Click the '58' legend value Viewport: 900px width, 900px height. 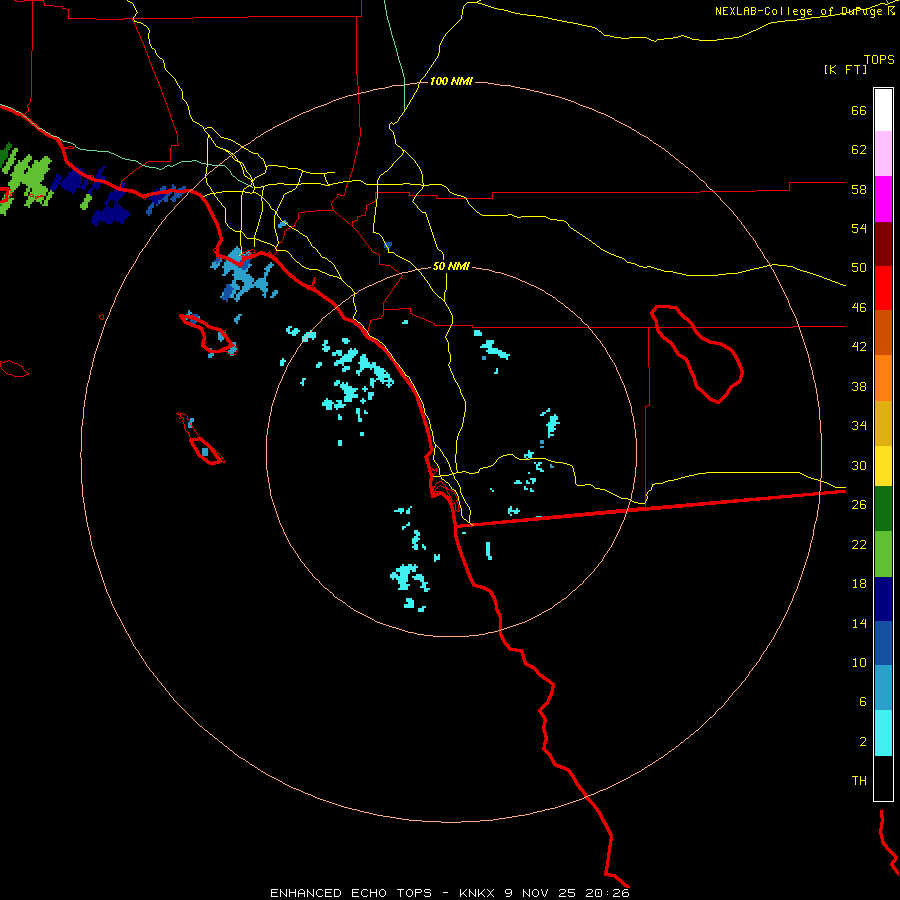pos(859,189)
